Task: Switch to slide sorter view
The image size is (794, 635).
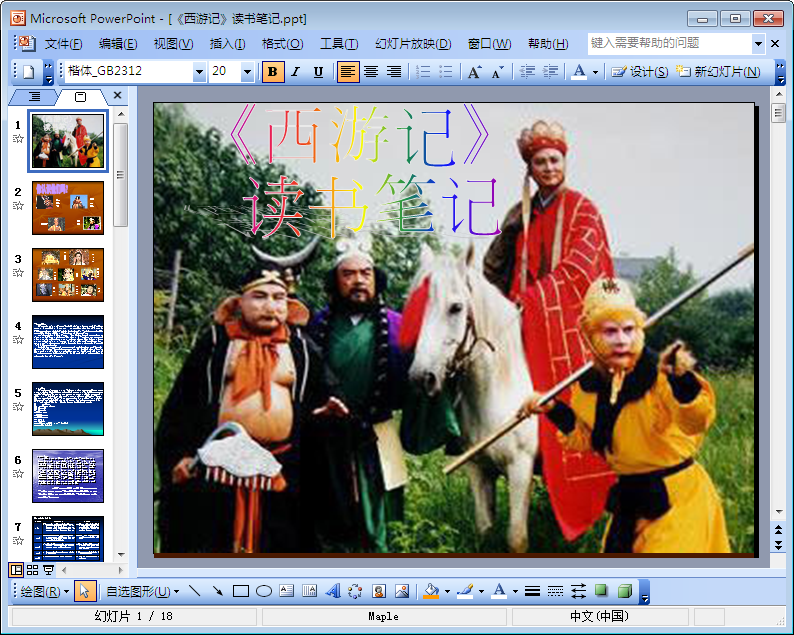Action: [x=32, y=569]
